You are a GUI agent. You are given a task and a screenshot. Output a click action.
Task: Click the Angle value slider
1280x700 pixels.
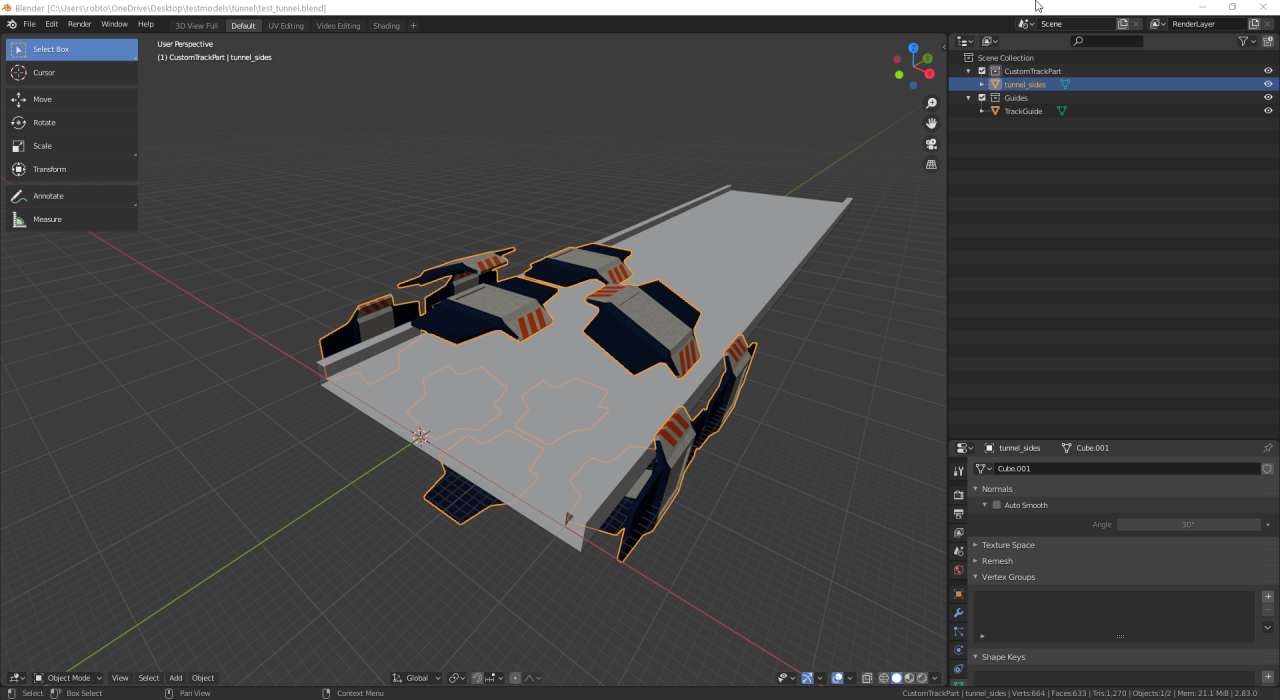(x=1188, y=525)
